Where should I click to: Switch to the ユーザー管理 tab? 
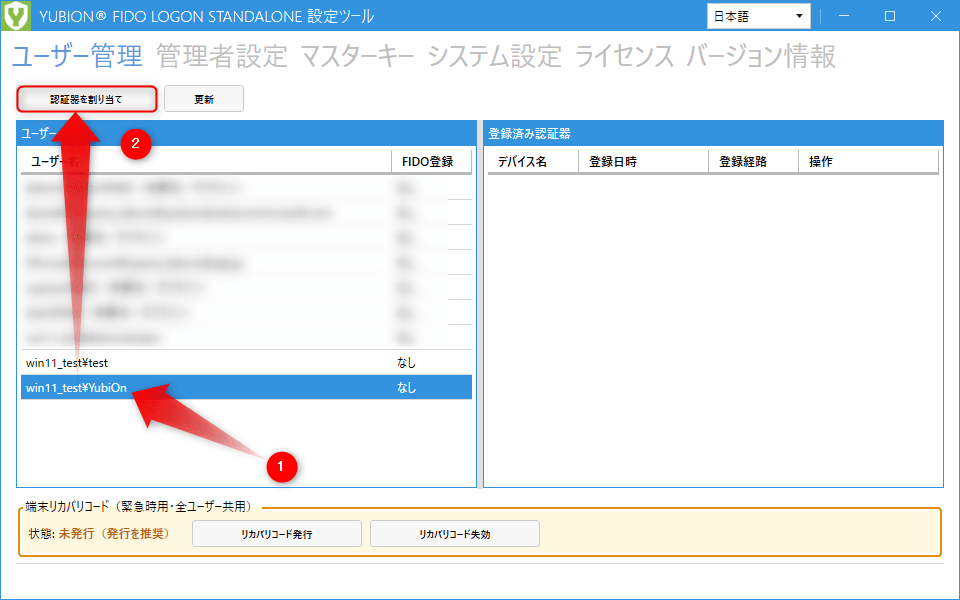coord(77,56)
